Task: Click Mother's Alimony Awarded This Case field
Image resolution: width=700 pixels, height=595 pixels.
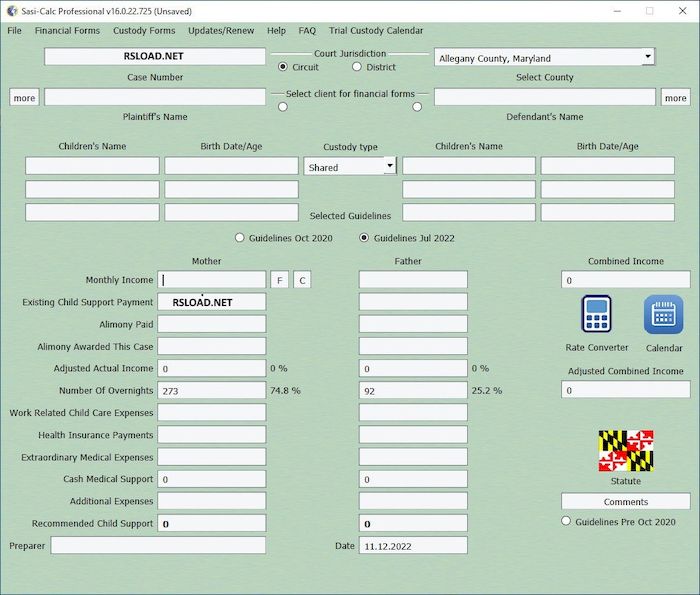Action: [x=212, y=346]
